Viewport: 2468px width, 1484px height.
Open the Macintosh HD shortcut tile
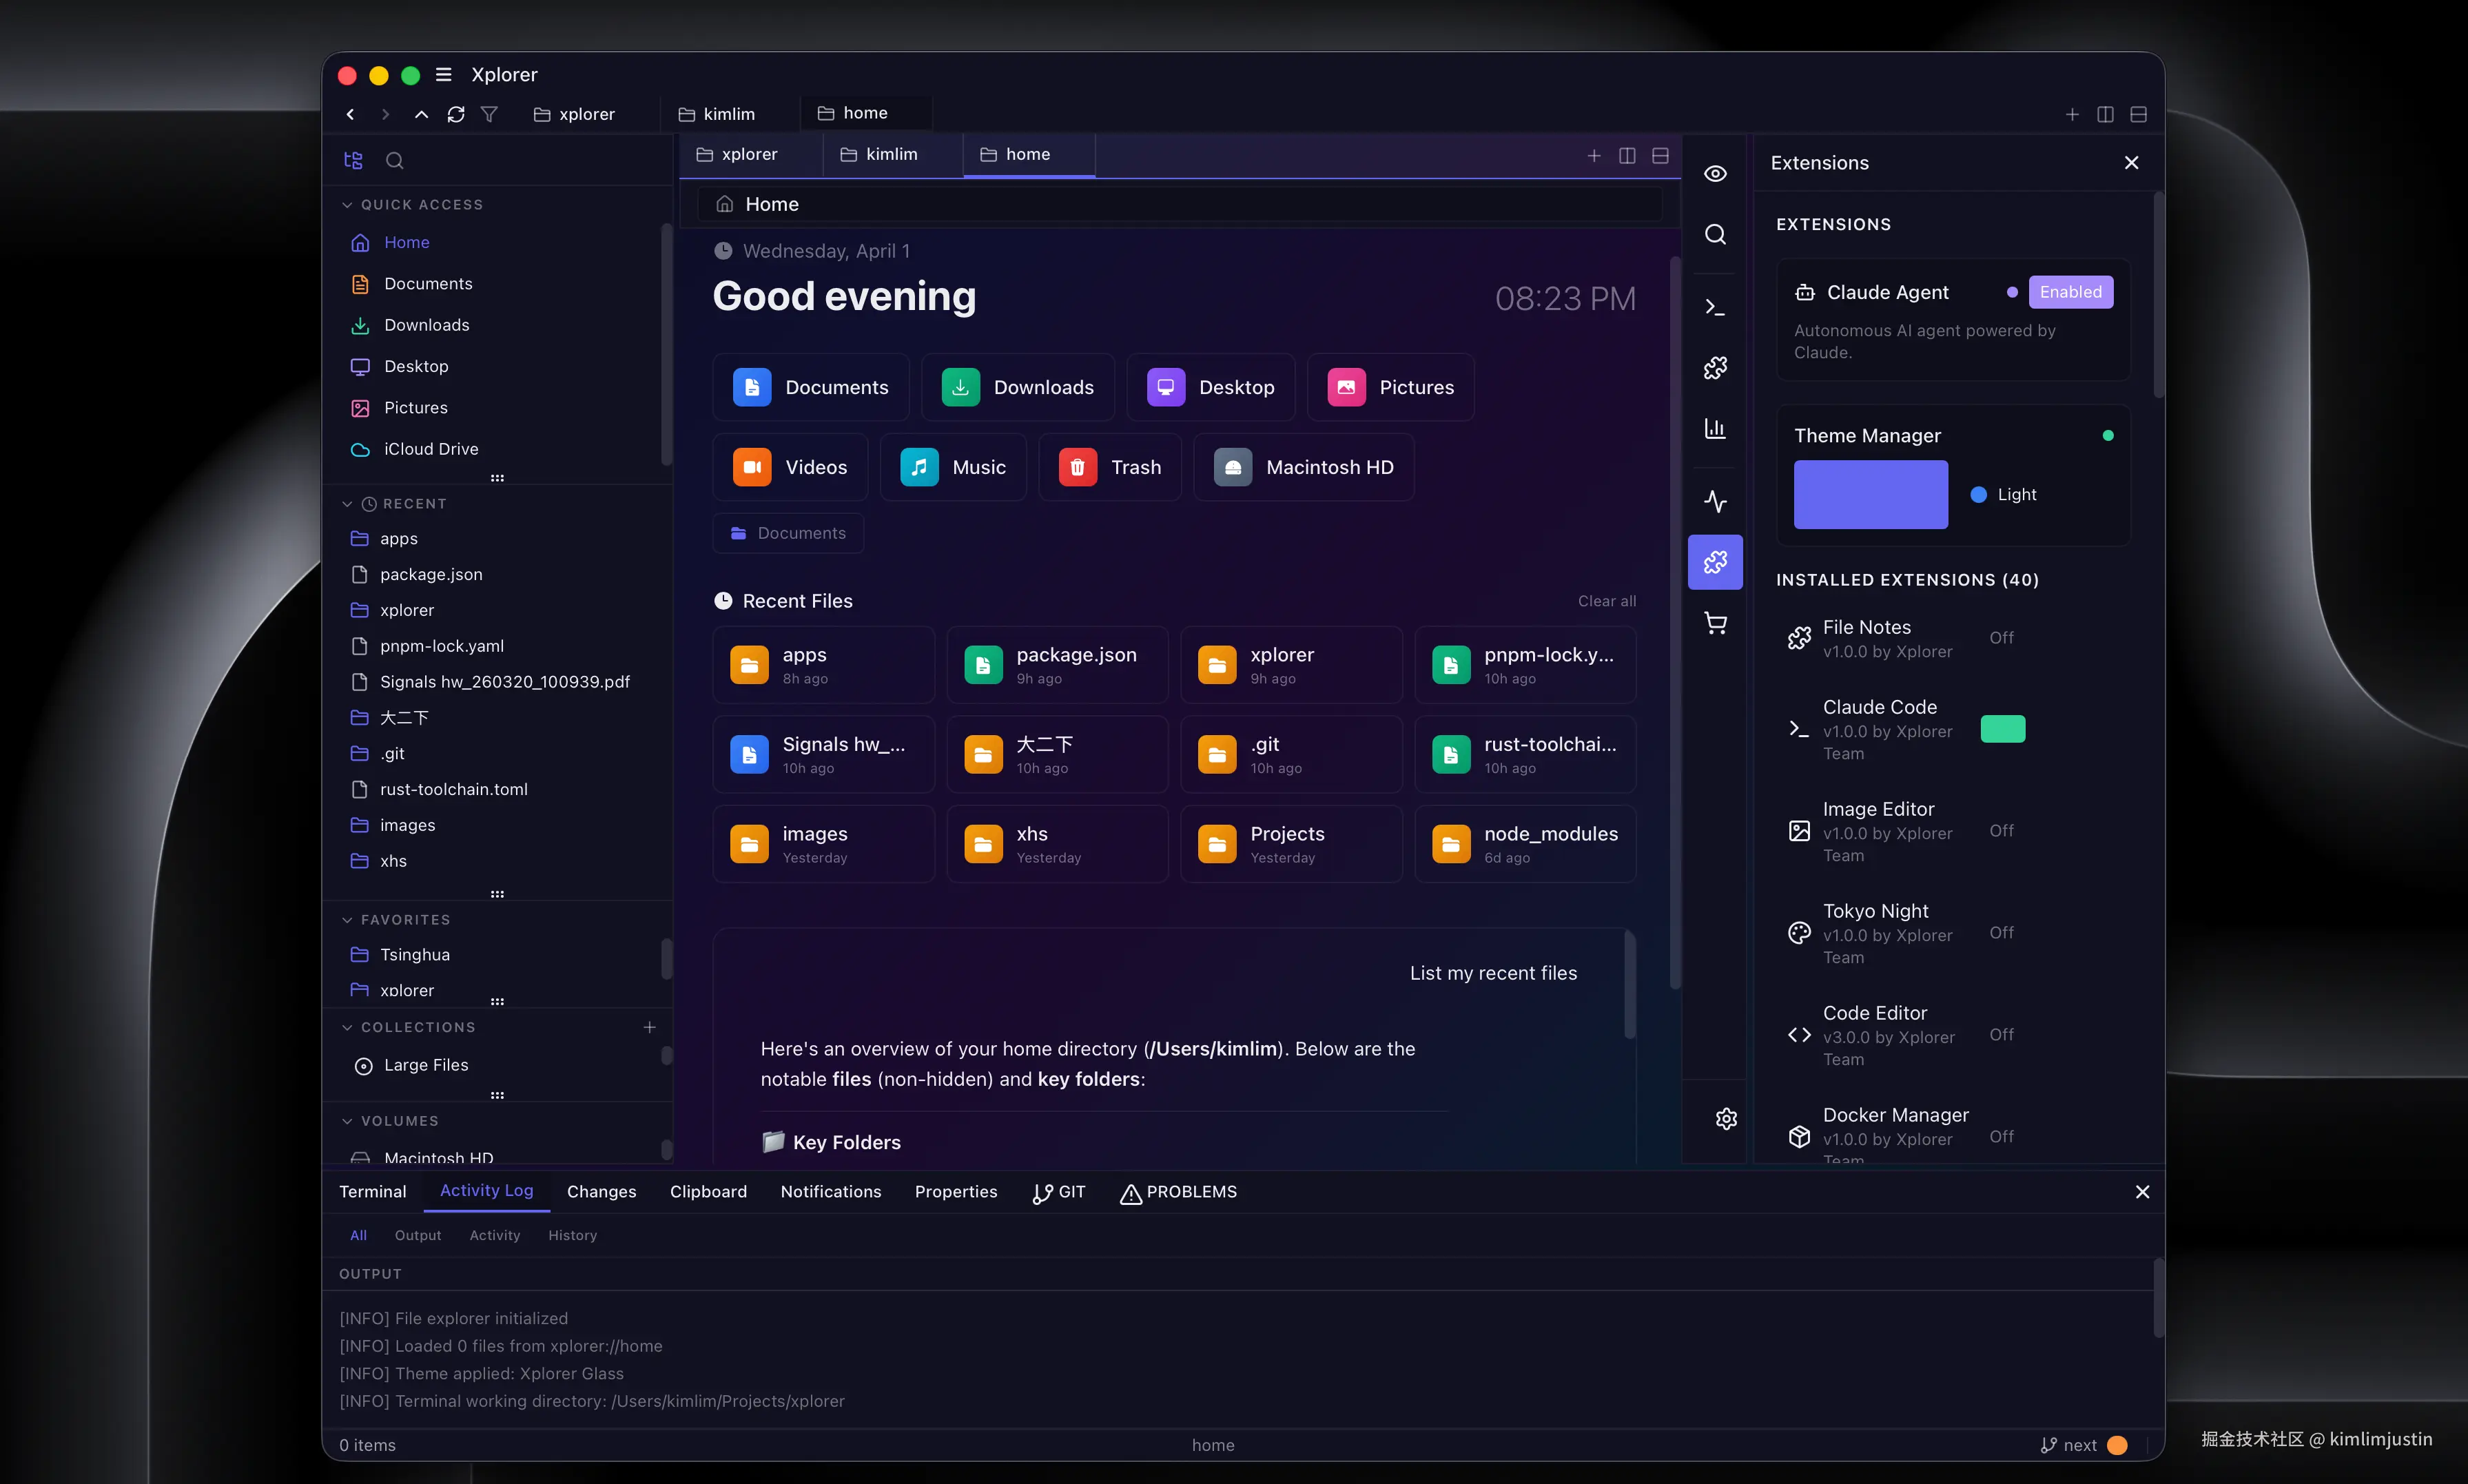1303,467
